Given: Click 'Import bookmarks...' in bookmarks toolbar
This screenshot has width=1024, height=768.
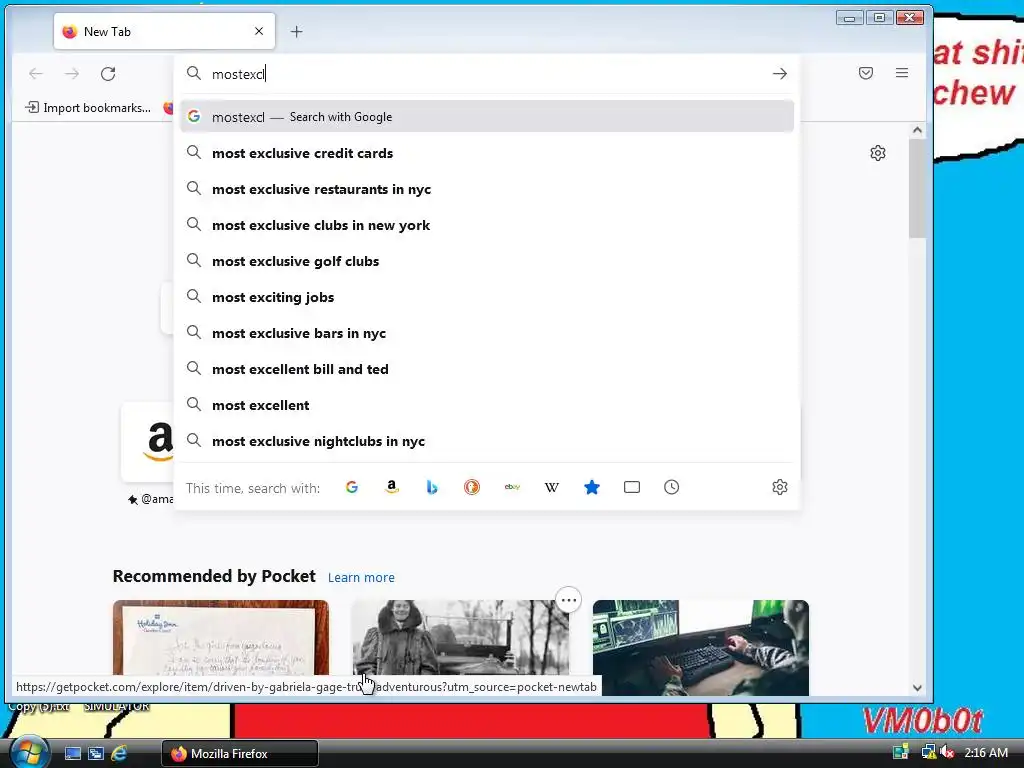Looking at the screenshot, I should 88,108.
